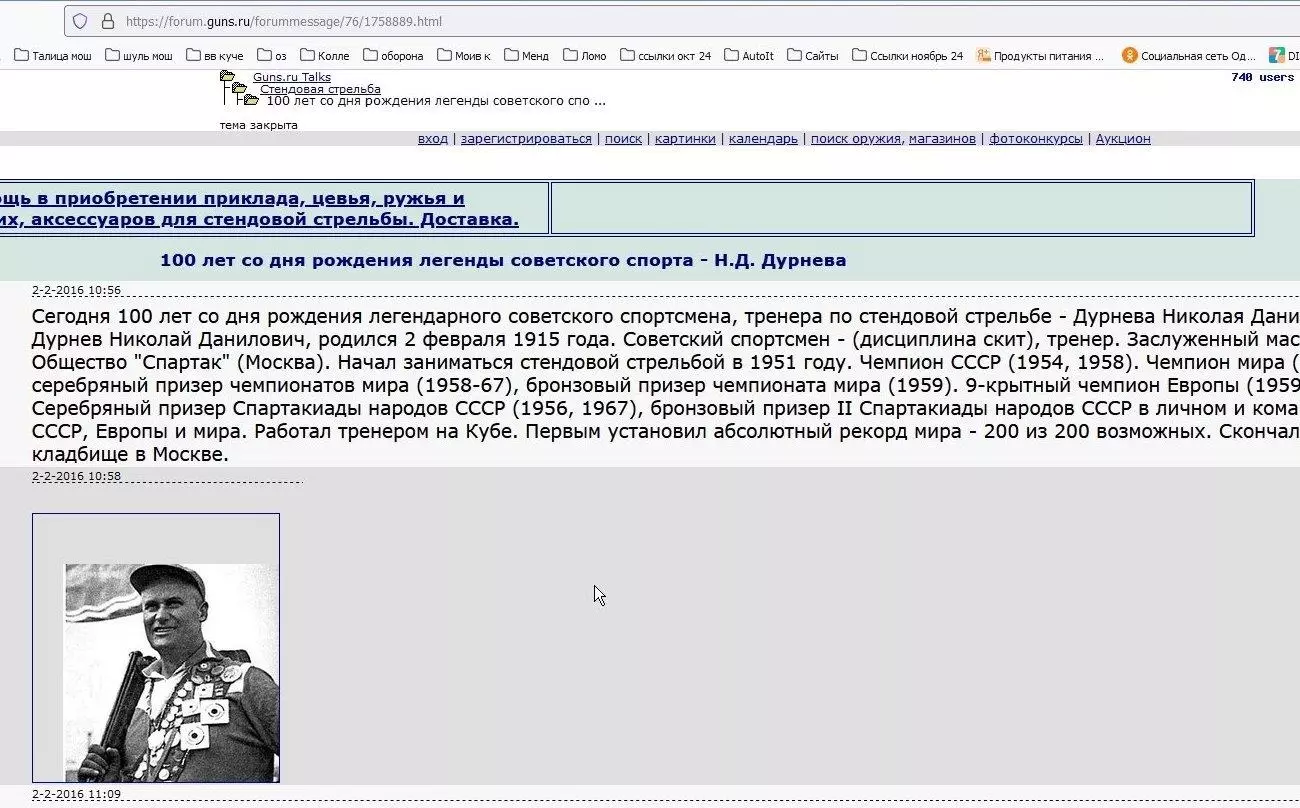1300x808 pixels.
Task: Click the page icon before the topic title
Action: click(x=250, y=100)
